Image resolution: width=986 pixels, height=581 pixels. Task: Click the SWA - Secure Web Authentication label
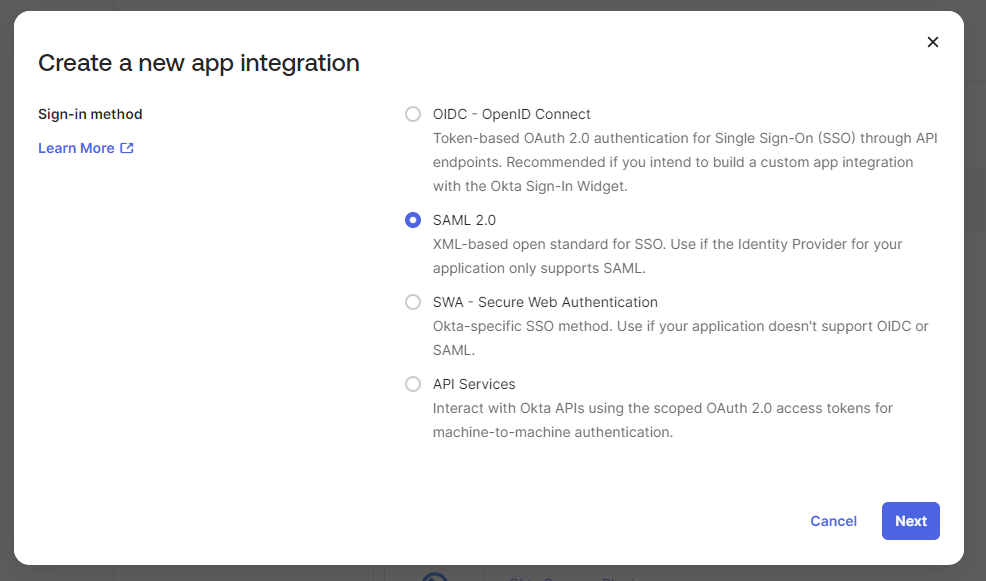point(545,301)
